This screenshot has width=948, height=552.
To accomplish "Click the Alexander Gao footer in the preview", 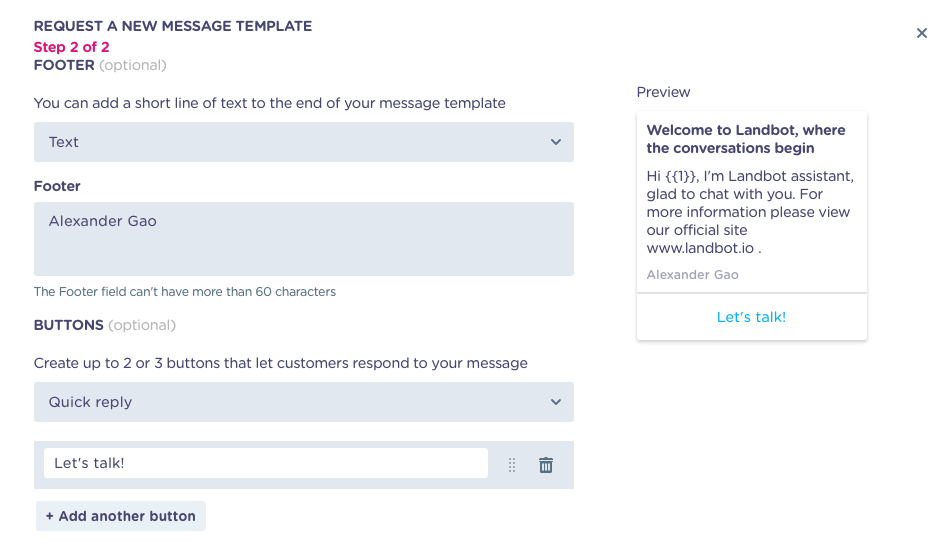I will pyautogui.click(x=692, y=274).
